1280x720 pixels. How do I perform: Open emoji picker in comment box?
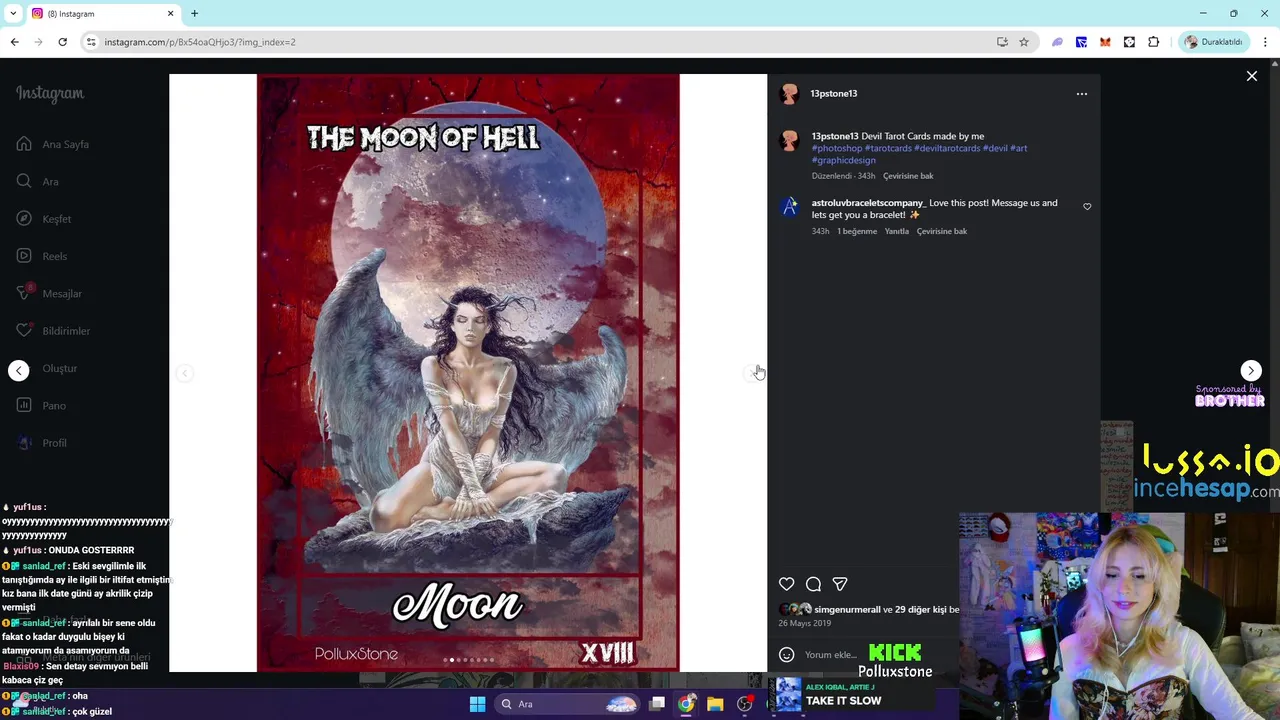(787, 655)
